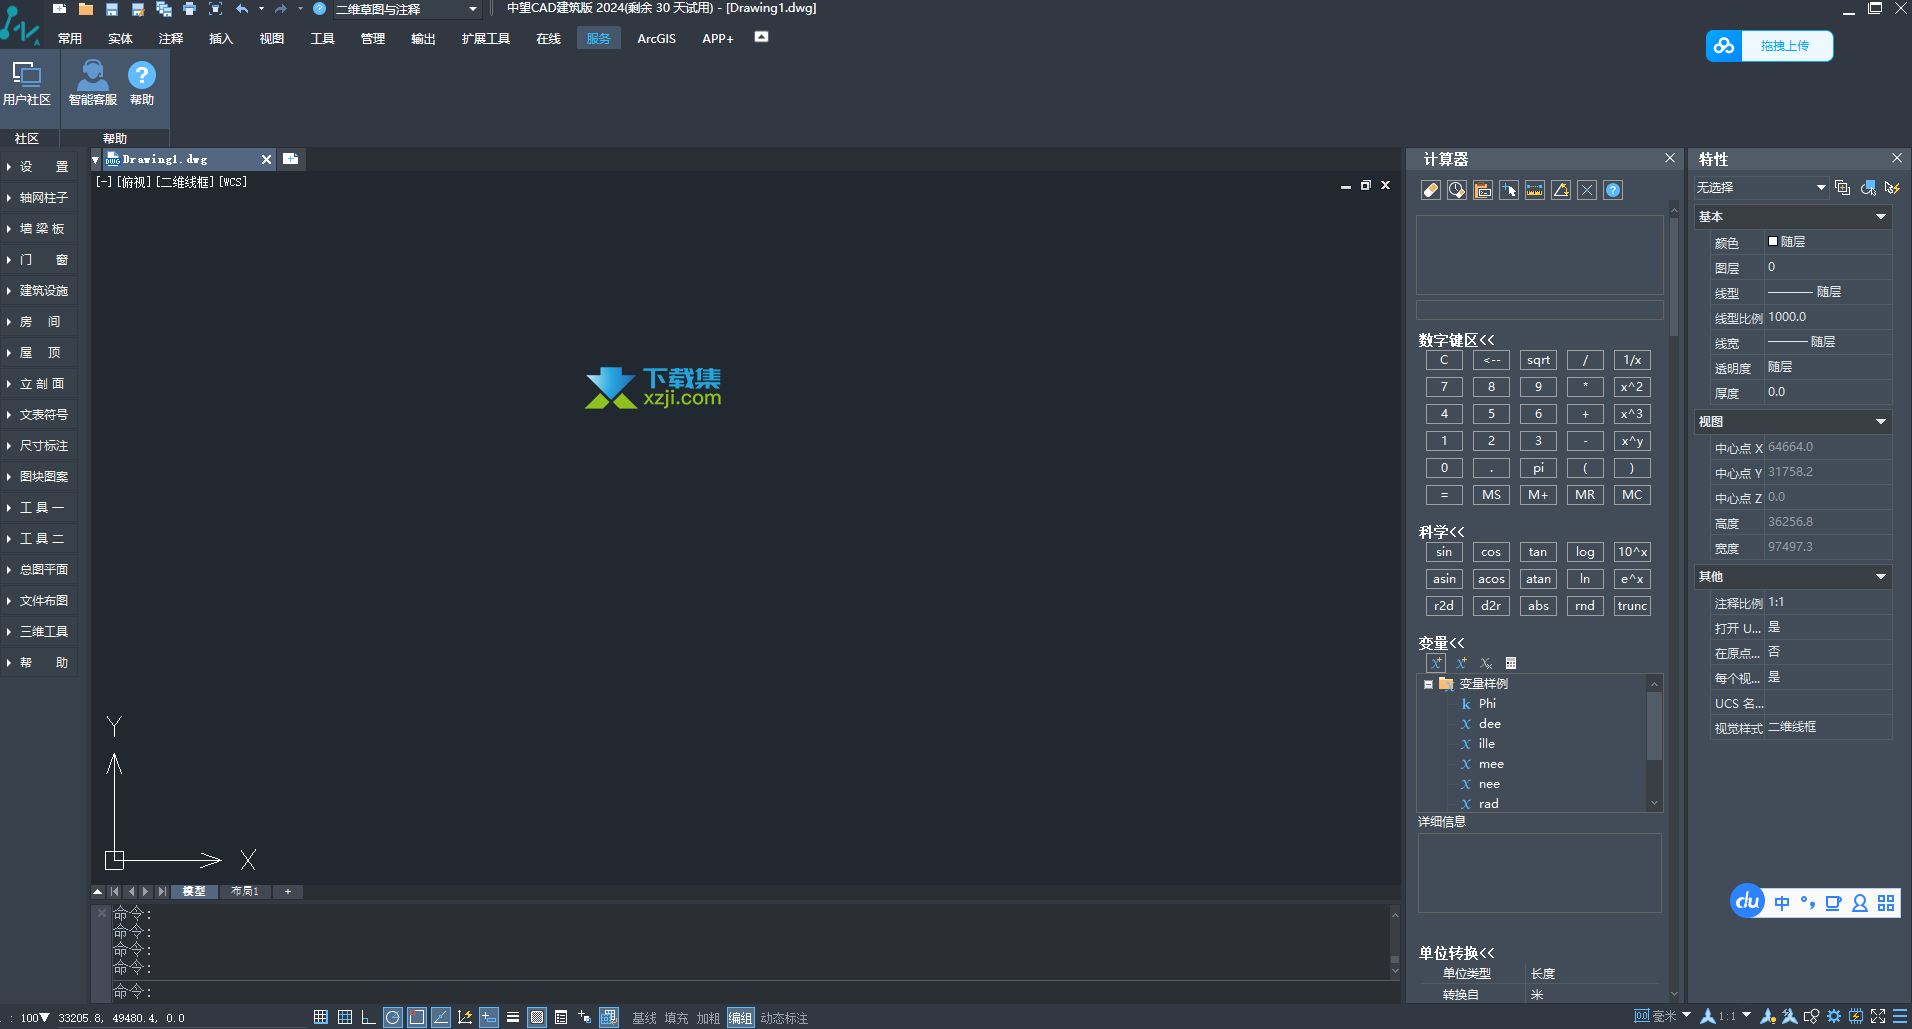
Task: Collapse the 变量样例 tree folder
Action: click(1428, 684)
